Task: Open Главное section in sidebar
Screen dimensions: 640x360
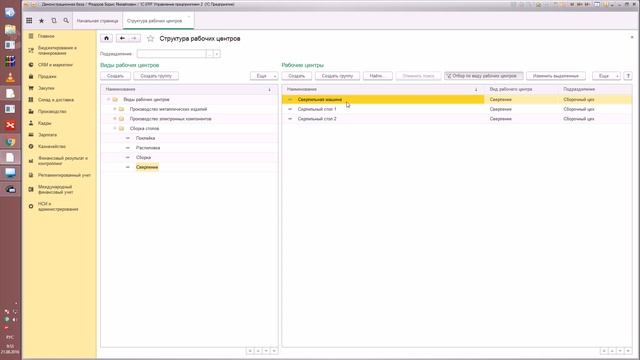Action: click(46, 36)
